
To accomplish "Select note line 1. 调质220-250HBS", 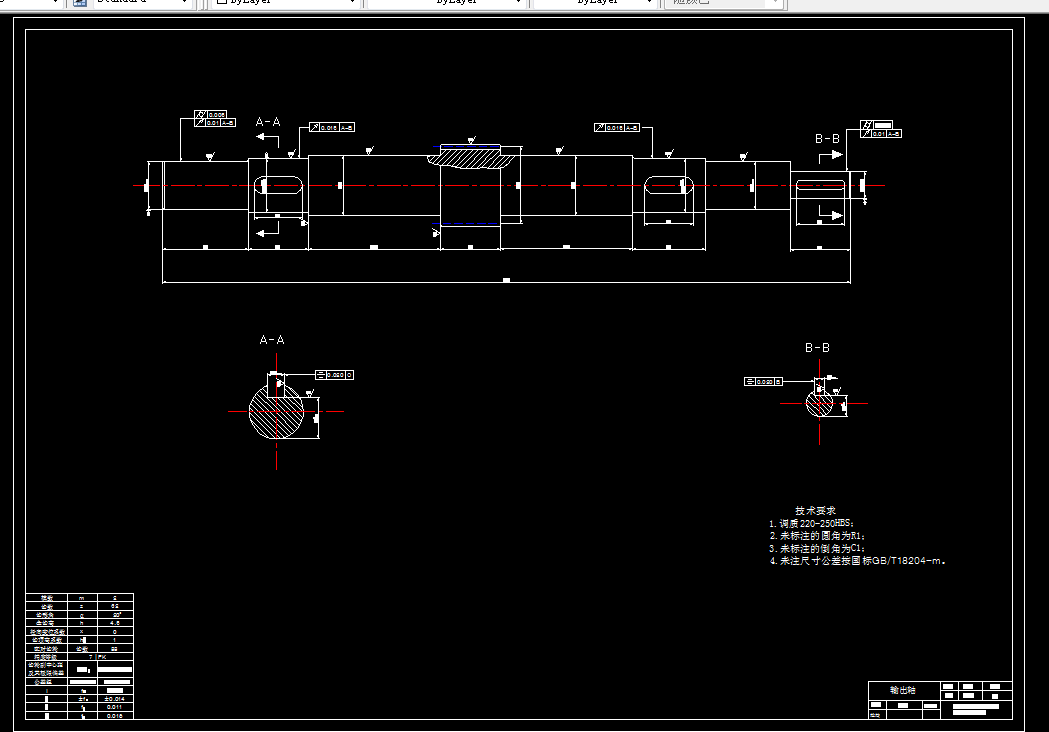I will 812,523.
